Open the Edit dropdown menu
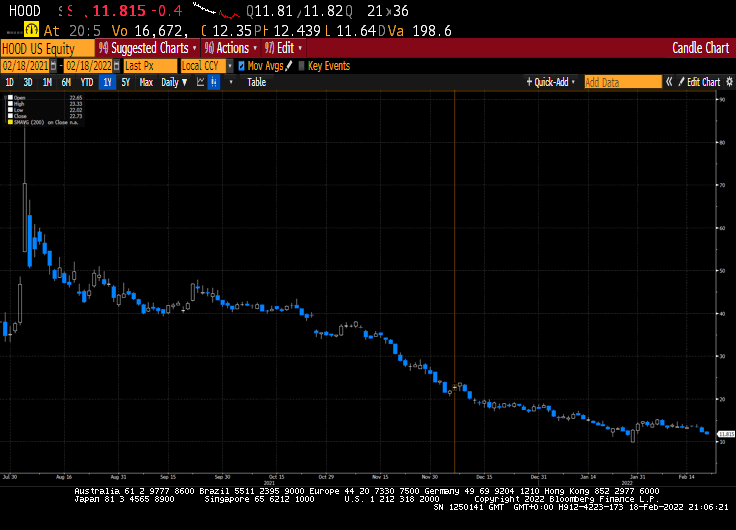 pyautogui.click(x=284, y=48)
